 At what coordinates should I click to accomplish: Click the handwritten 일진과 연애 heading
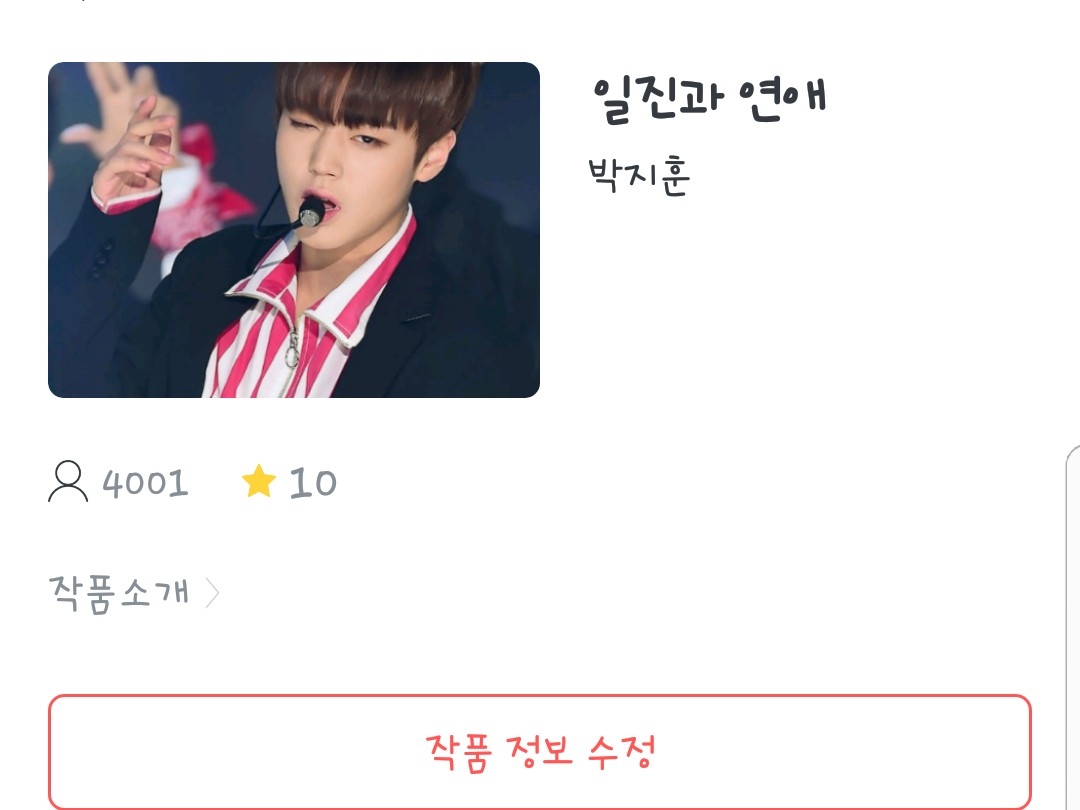pos(709,100)
